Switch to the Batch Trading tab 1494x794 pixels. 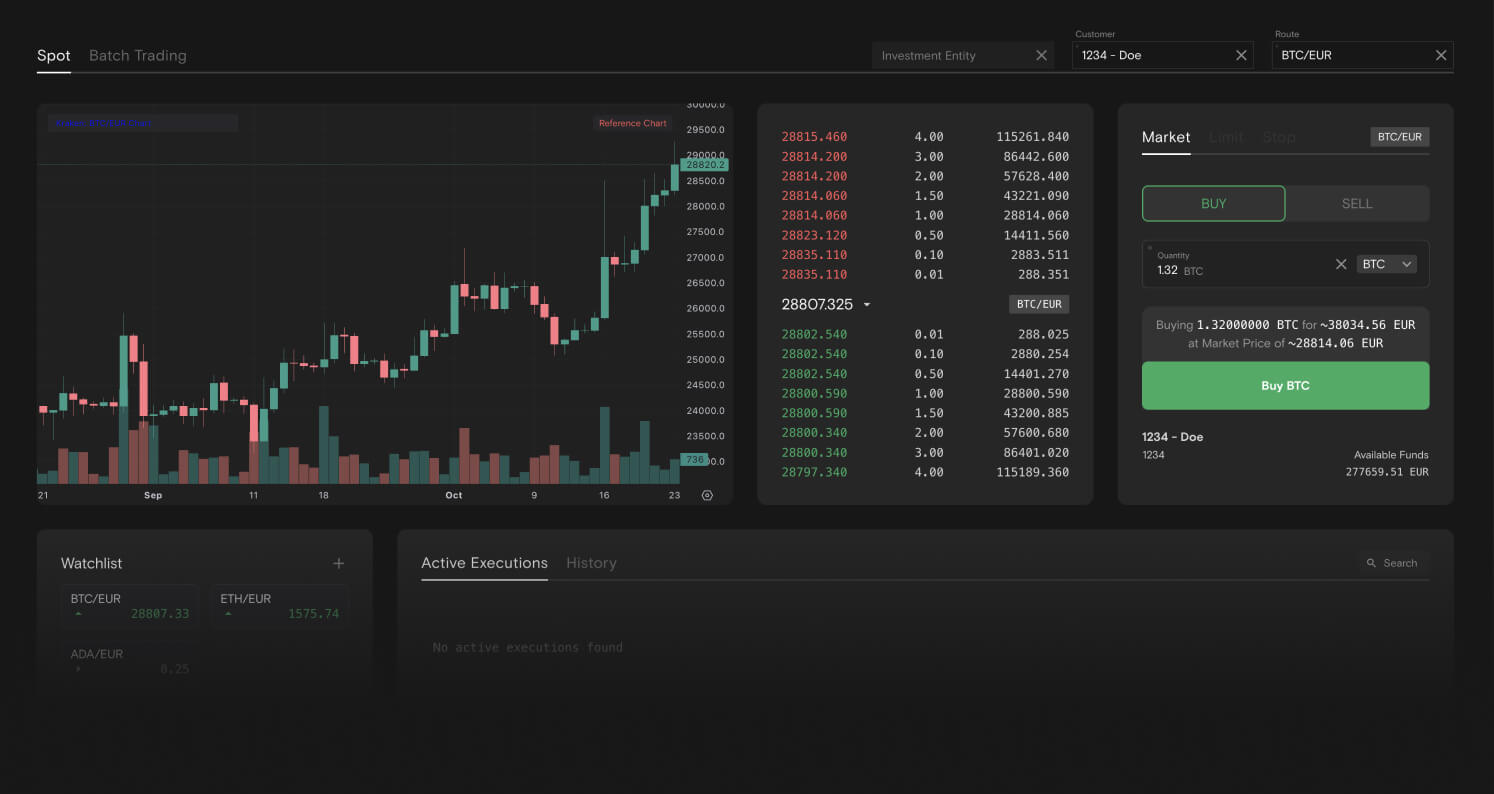click(x=137, y=56)
